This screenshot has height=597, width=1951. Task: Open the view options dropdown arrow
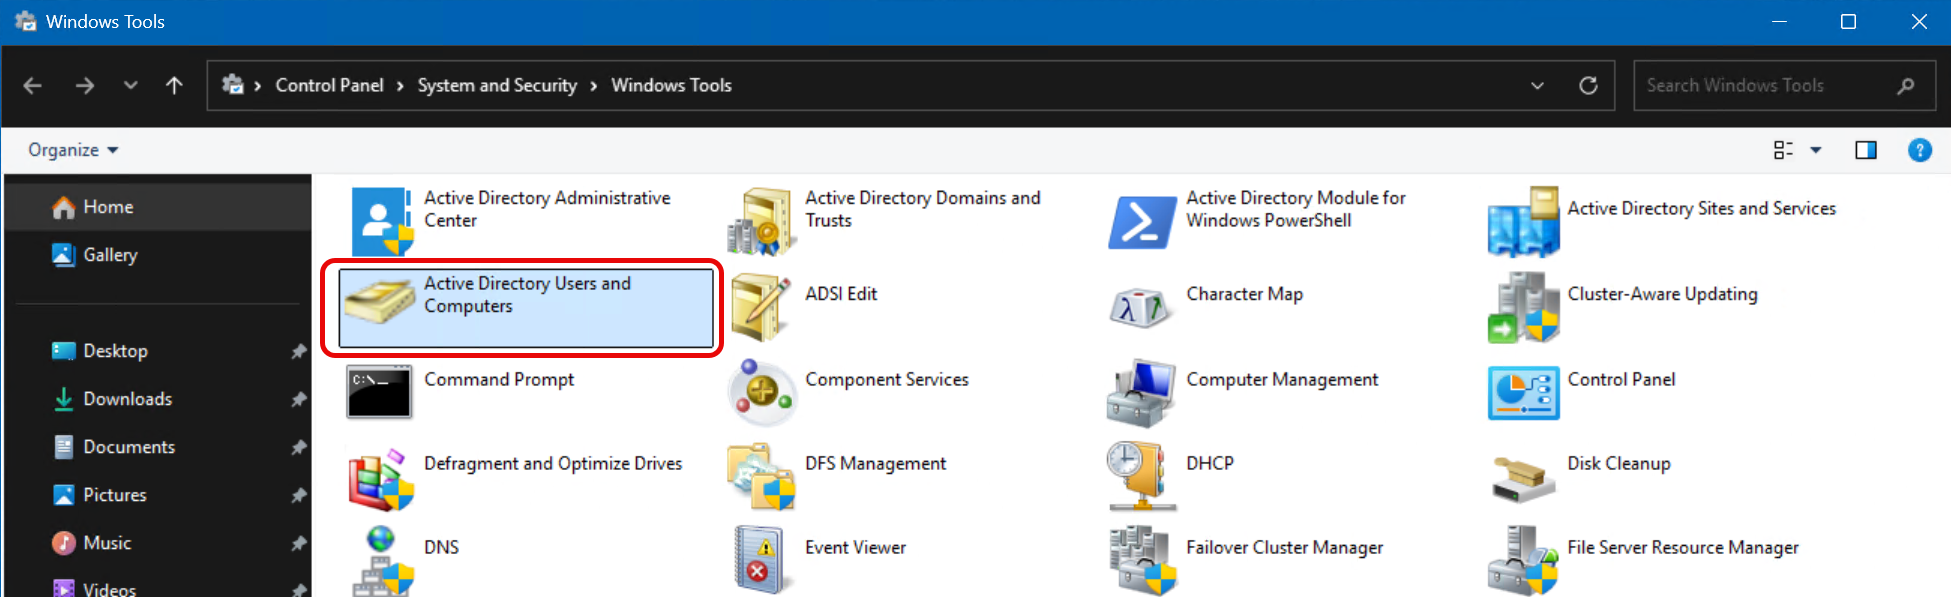pyautogui.click(x=1816, y=150)
